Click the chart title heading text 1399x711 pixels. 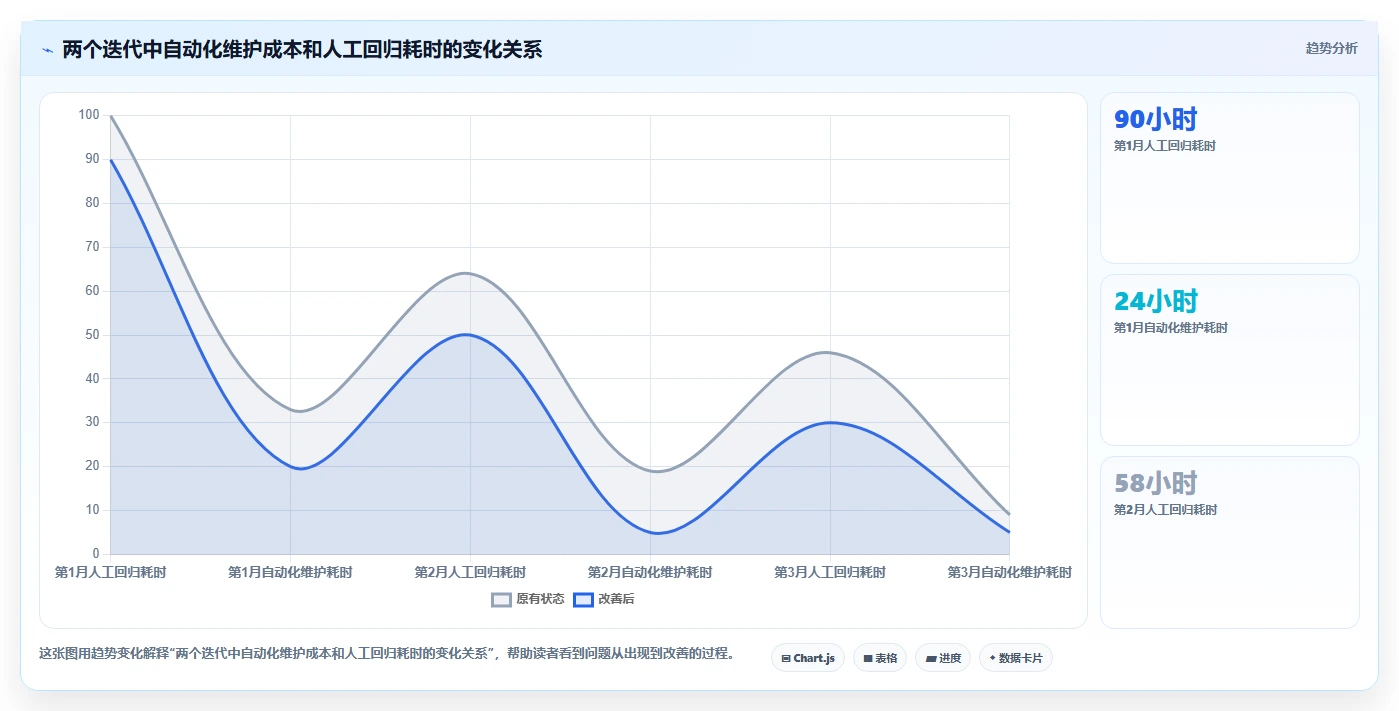coord(302,49)
